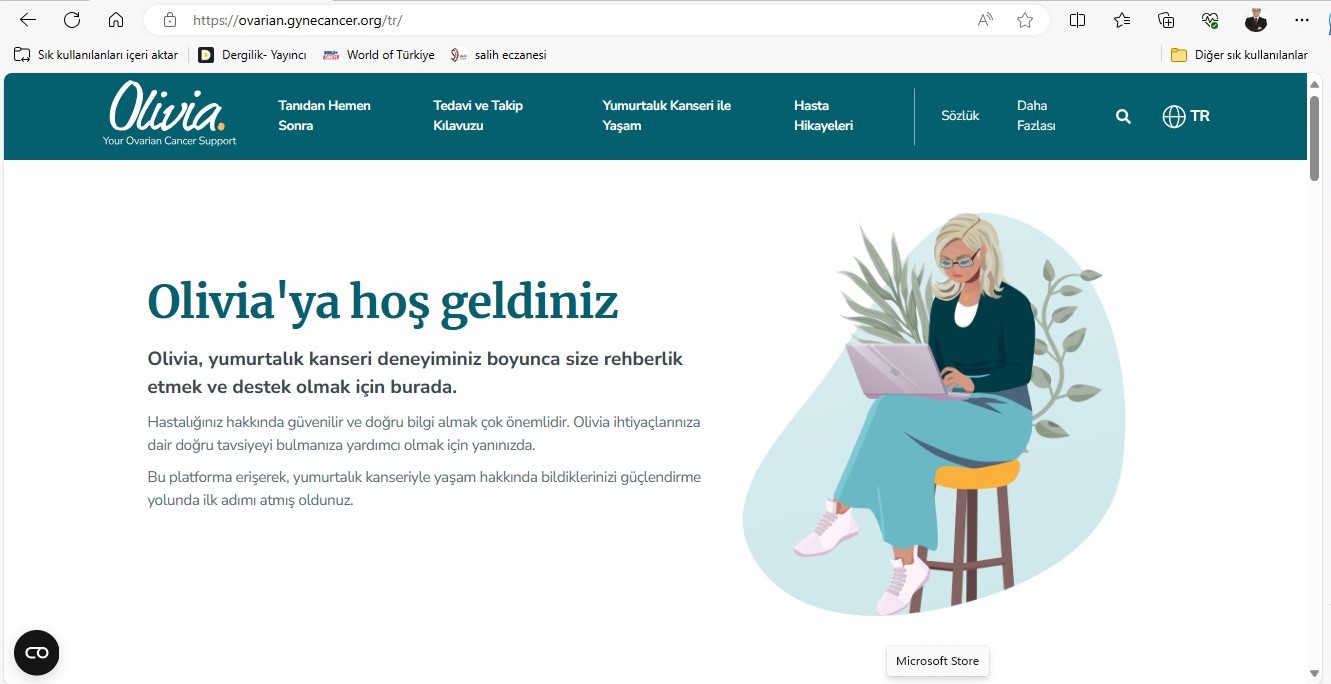Viewport: 1331px width, 684px height.
Task: Open the "Yumurtalık Kanseri ile Yaşam" menu
Action: click(x=666, y=115)
